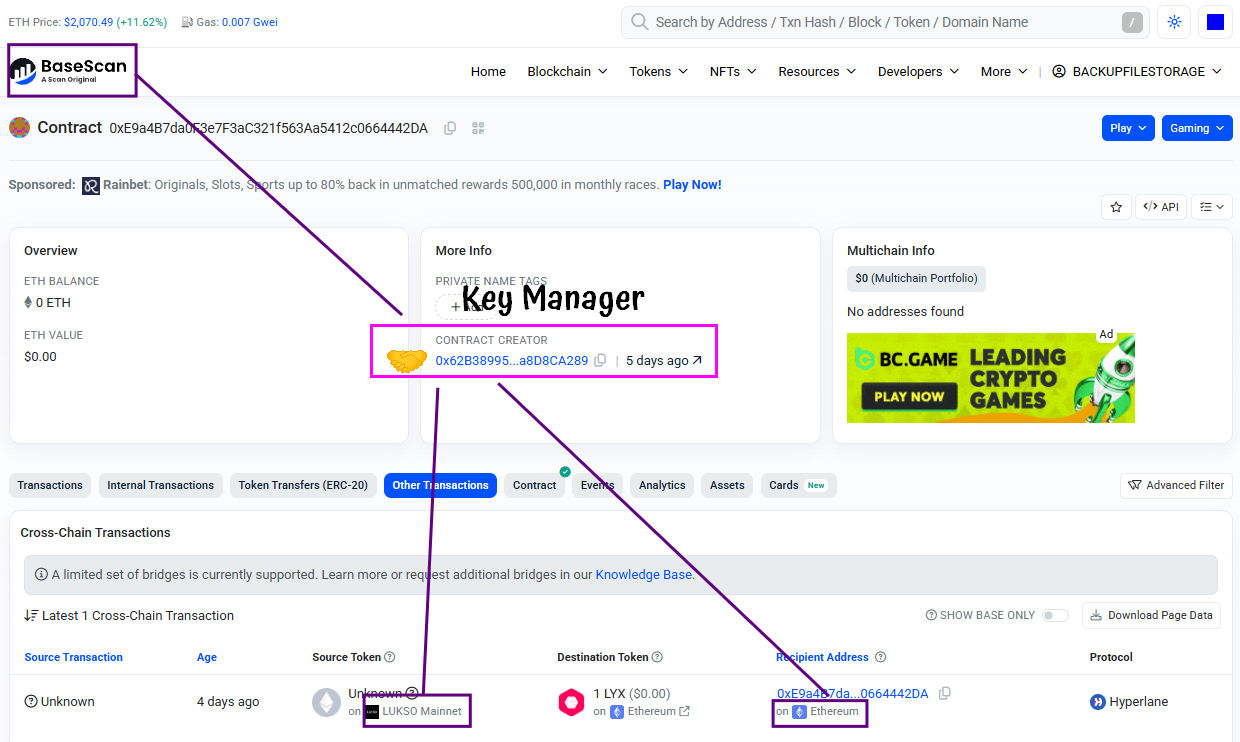Open the blue network selector icon
This screenshot has height=742, width=1240.
tap(1216, 22)
